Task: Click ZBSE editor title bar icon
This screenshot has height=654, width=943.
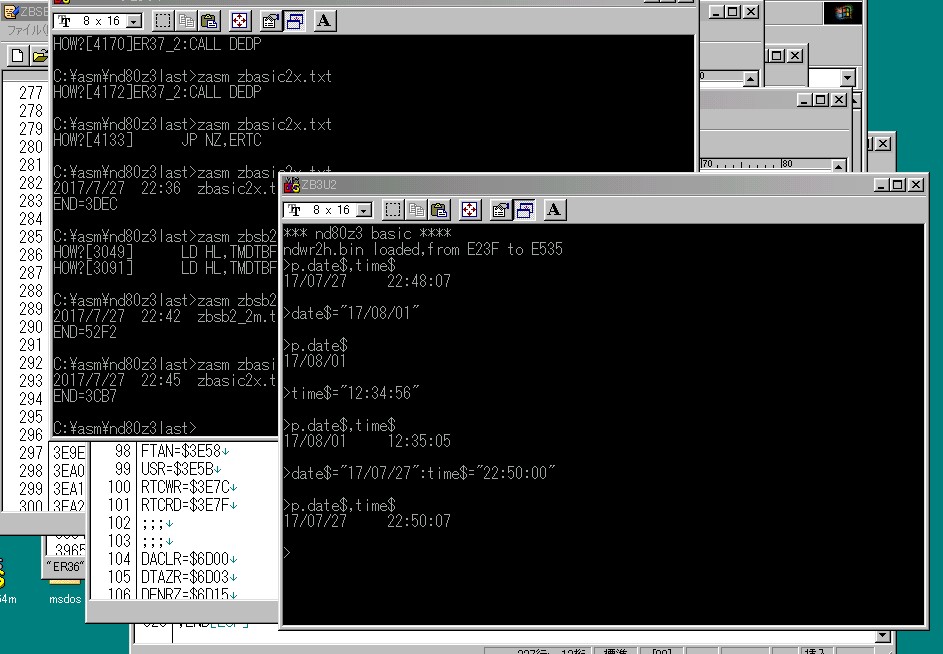Action: click(10, 11)
